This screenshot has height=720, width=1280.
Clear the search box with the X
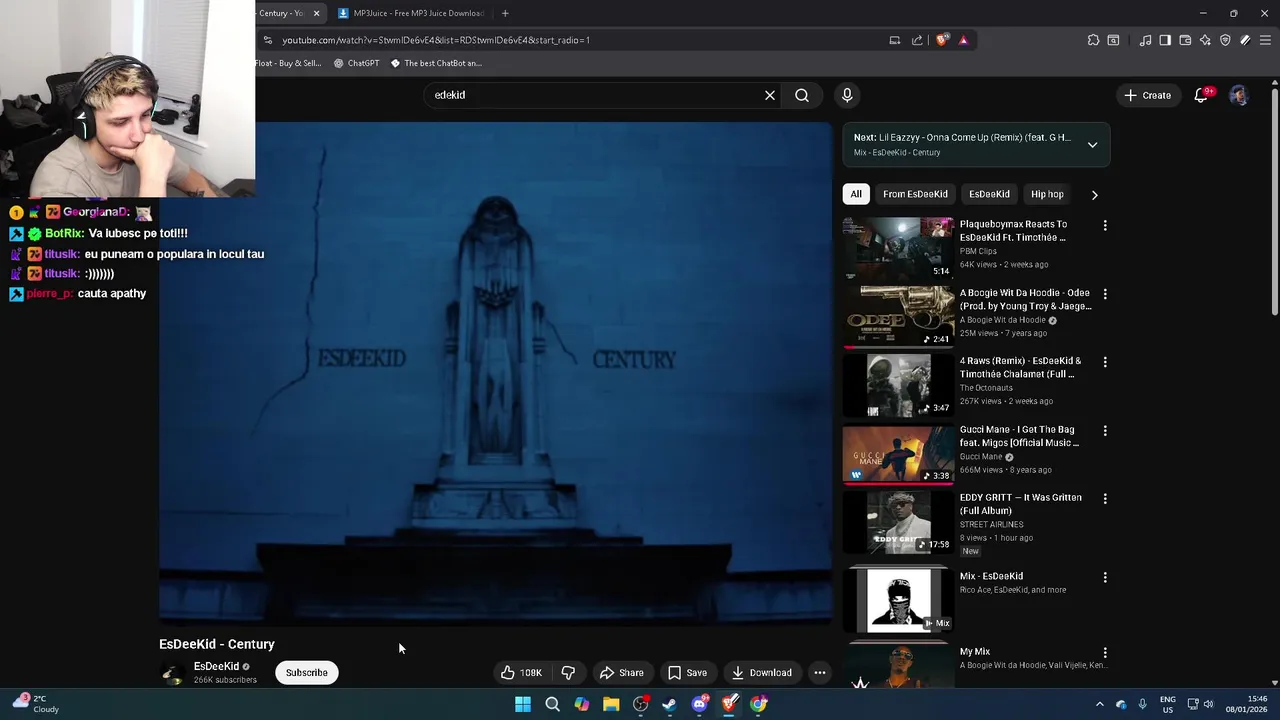[770, 95]
